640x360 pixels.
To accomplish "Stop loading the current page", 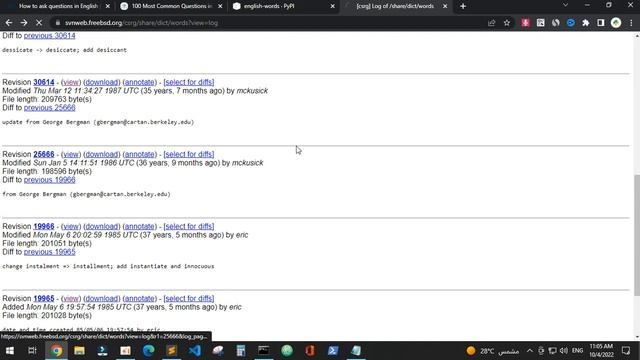I will click(39, 23).
